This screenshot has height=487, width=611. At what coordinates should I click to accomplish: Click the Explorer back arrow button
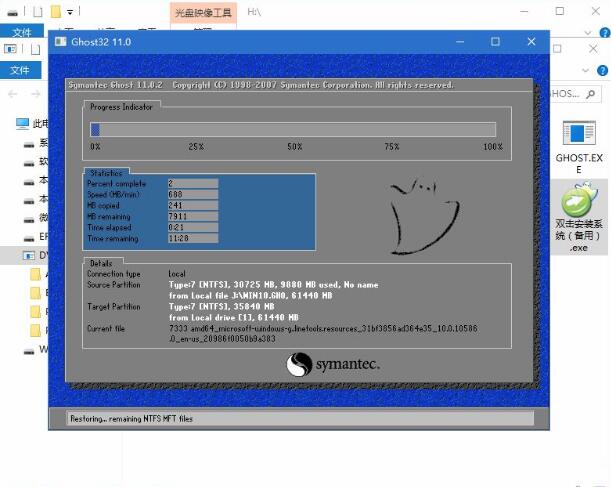[x=13, y=93]
